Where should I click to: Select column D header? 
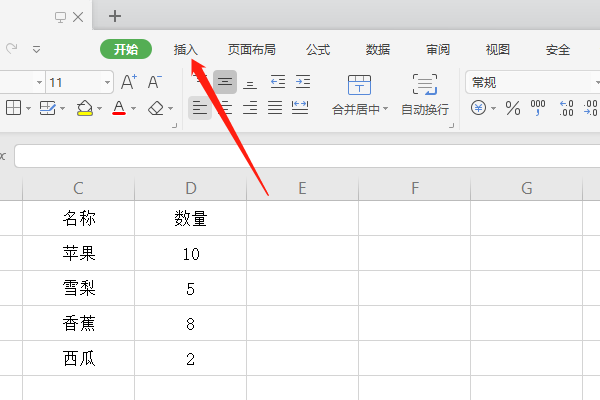(191, 188)
